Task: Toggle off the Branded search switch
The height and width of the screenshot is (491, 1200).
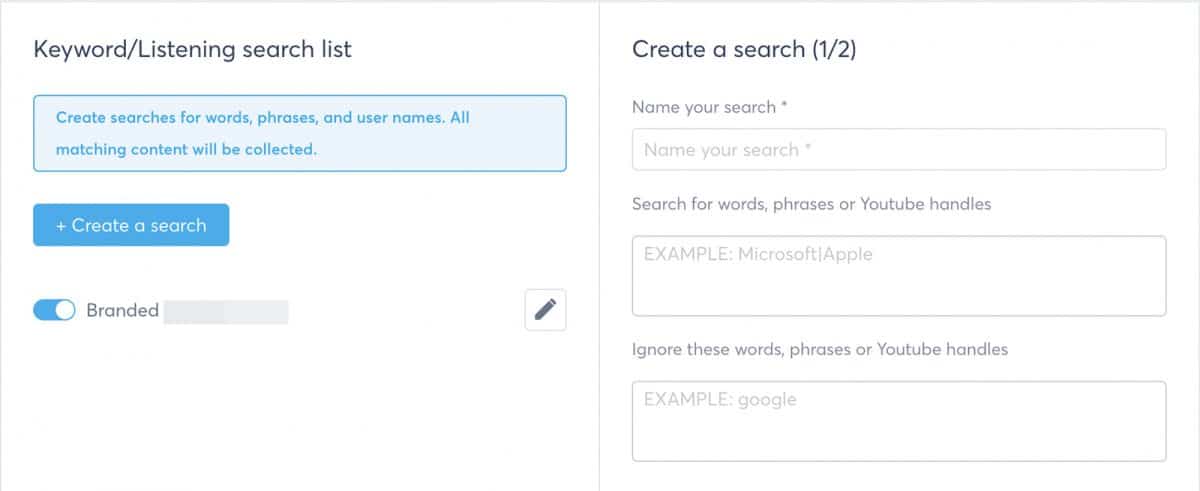Action: 54,311
